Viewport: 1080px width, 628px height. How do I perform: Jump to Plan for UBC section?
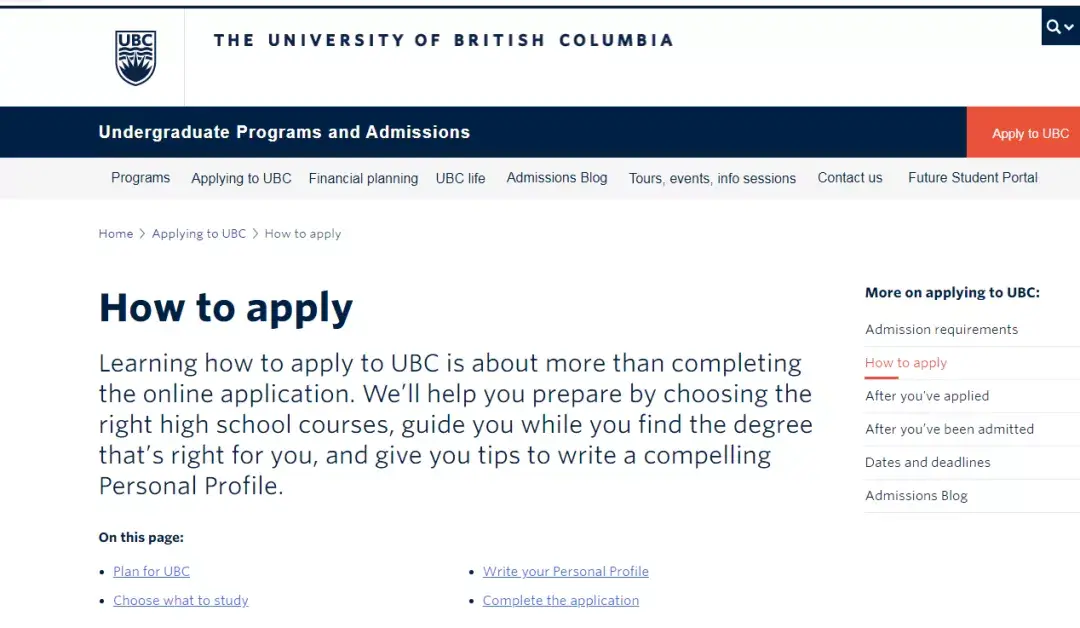(151, 572)
